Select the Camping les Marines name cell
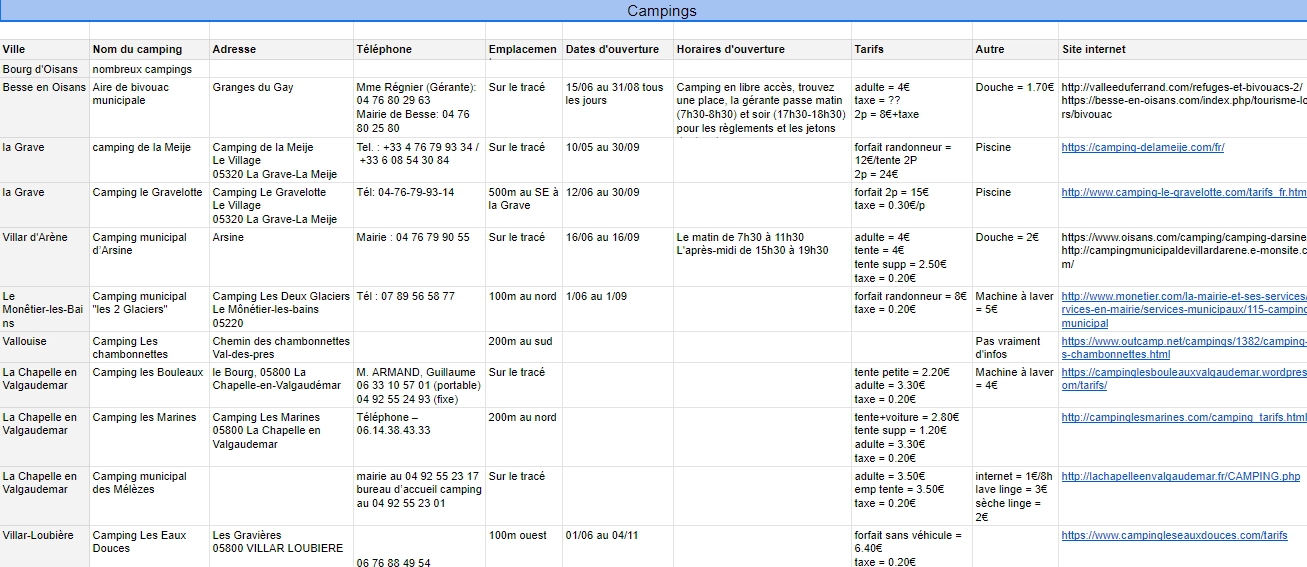1307x567 pixels. [149, 437]
